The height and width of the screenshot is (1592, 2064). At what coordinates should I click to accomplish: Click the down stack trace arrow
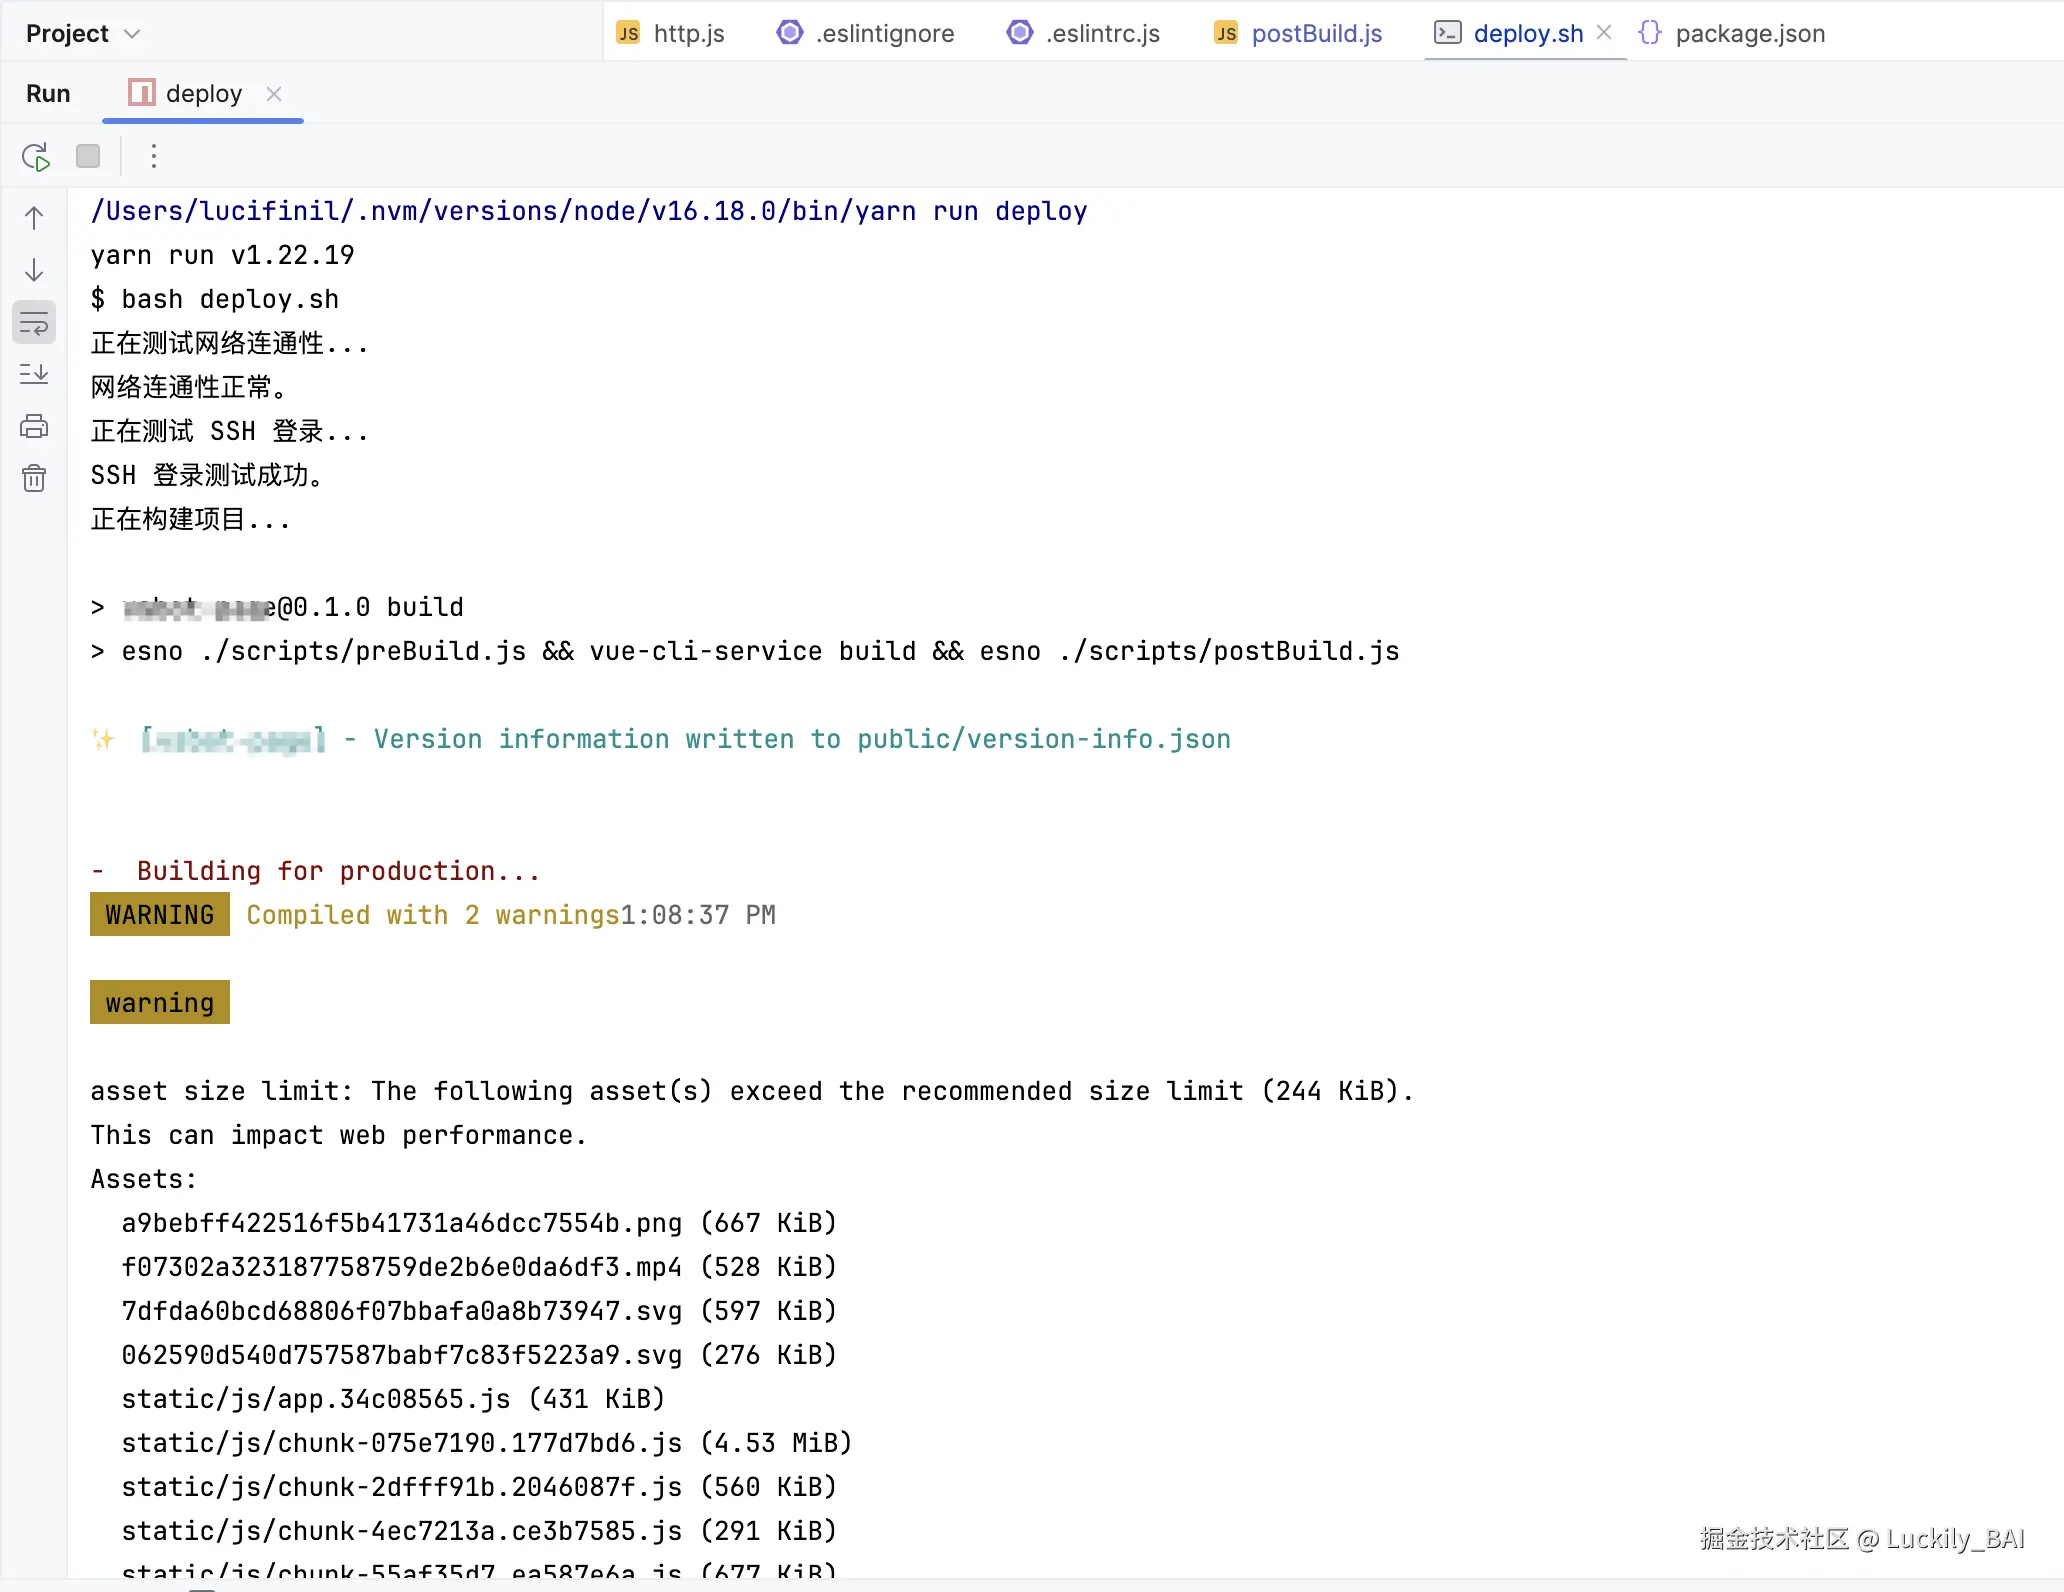34,270
